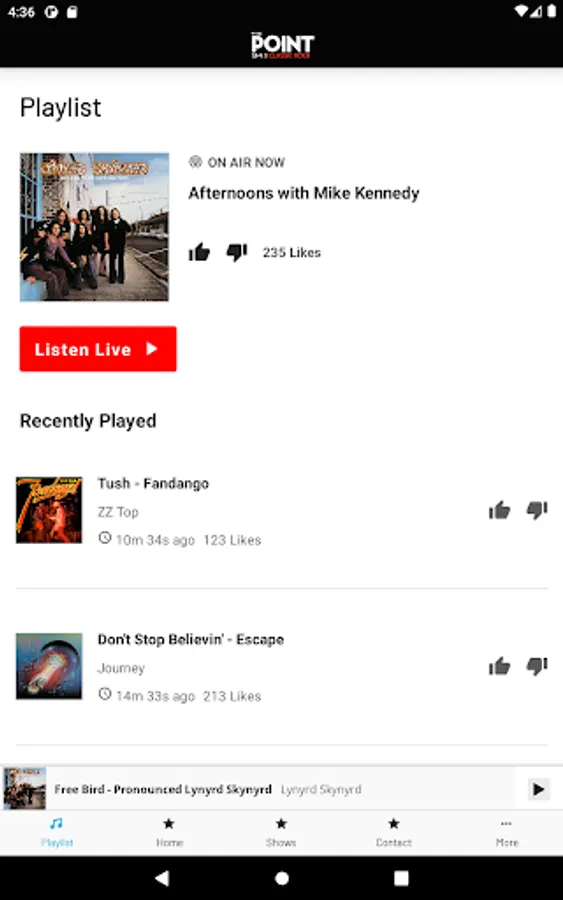Open the Contact tab
The image size is (563, 900).
click(394, 833)
